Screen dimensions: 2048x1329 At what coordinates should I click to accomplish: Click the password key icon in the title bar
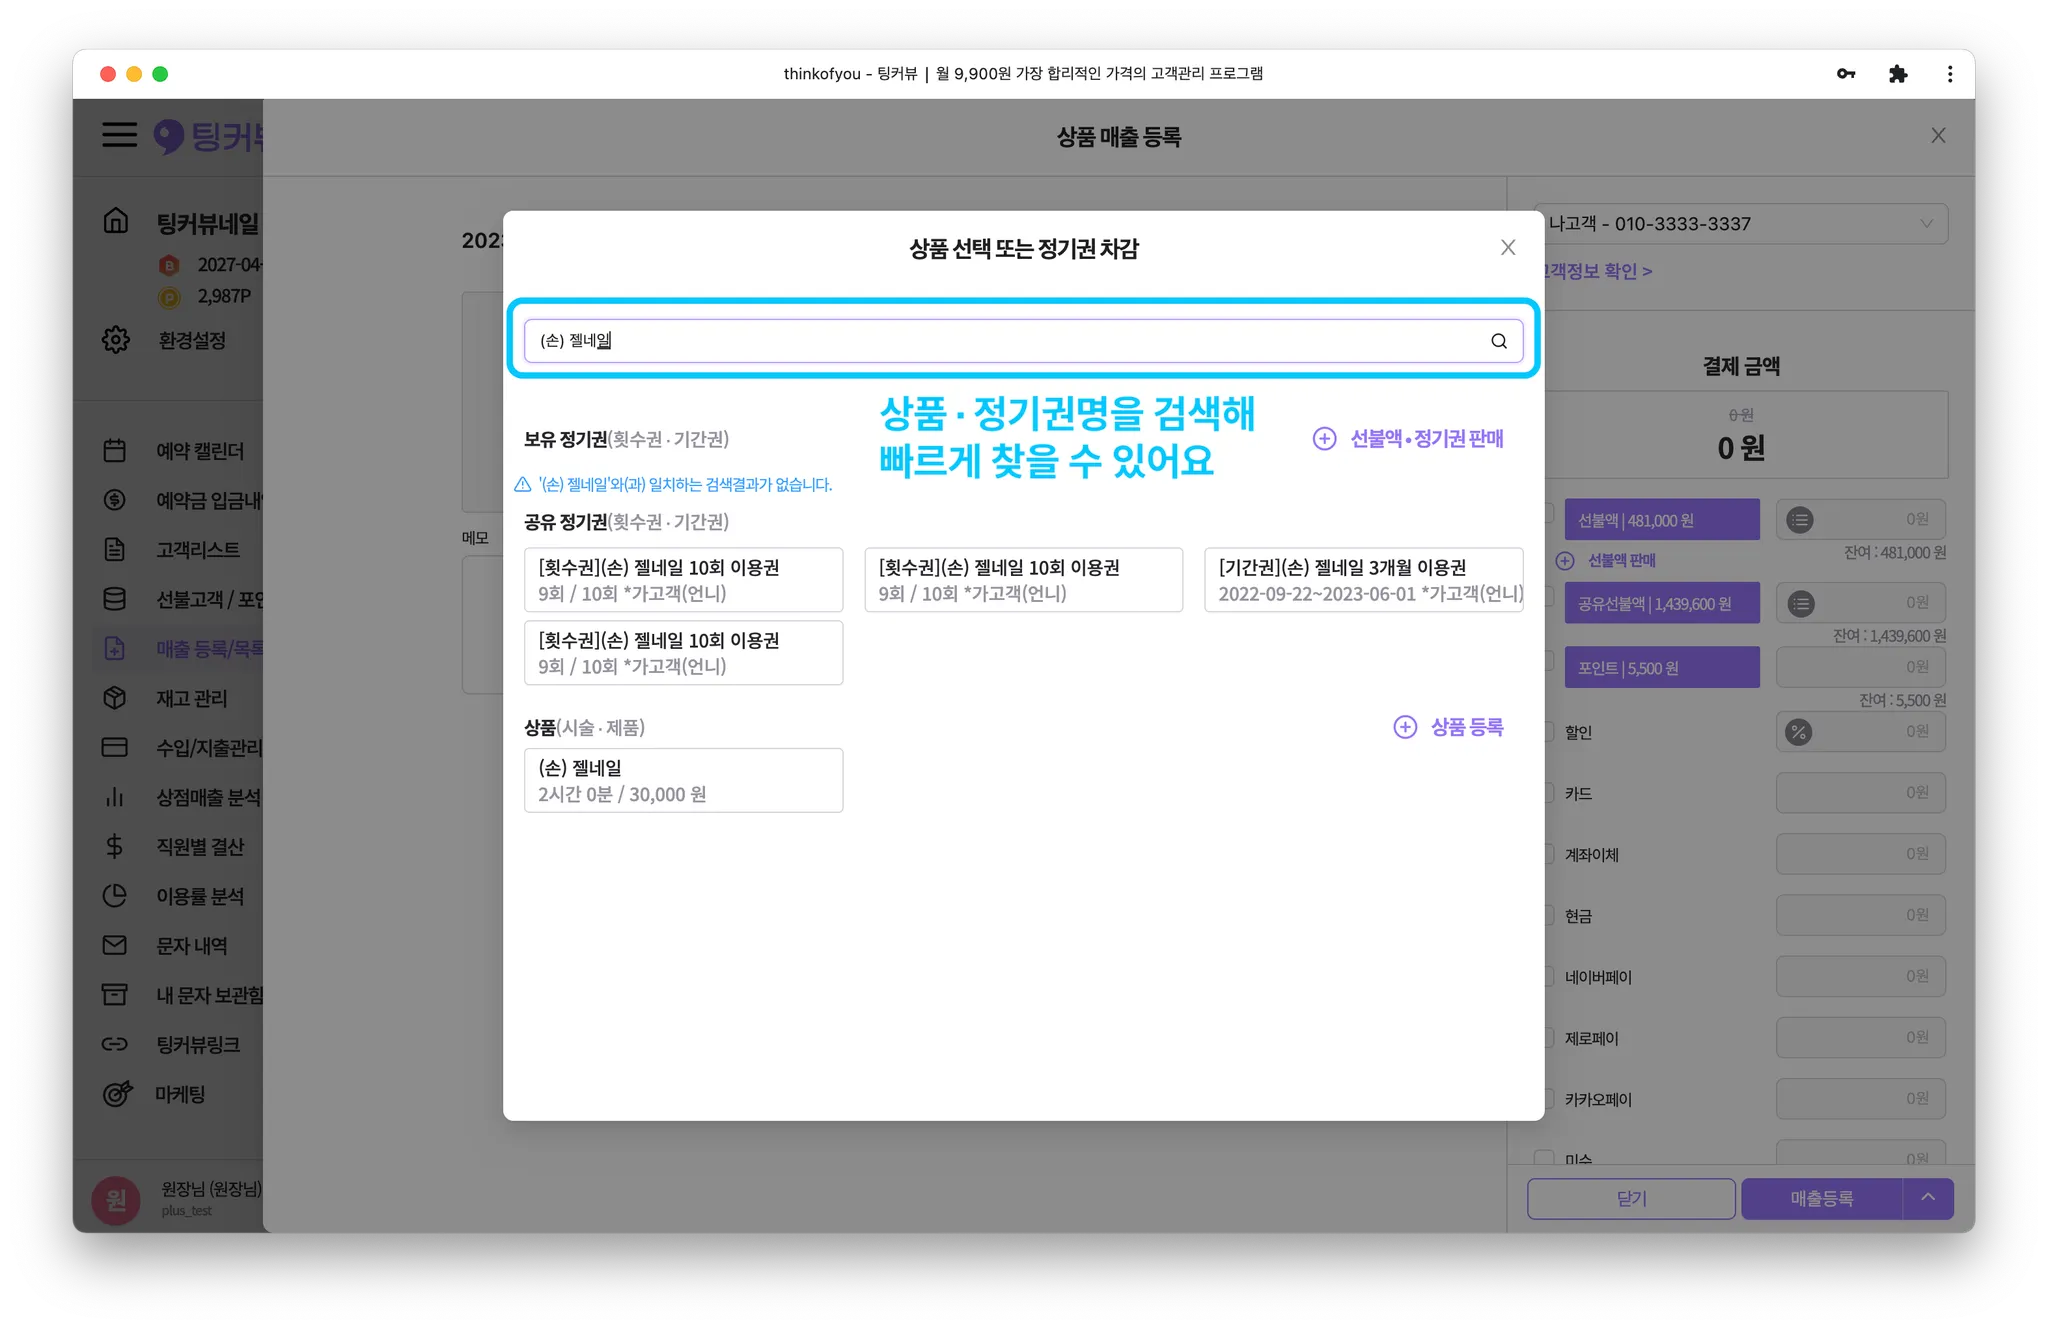click(x=1846, y=74)
